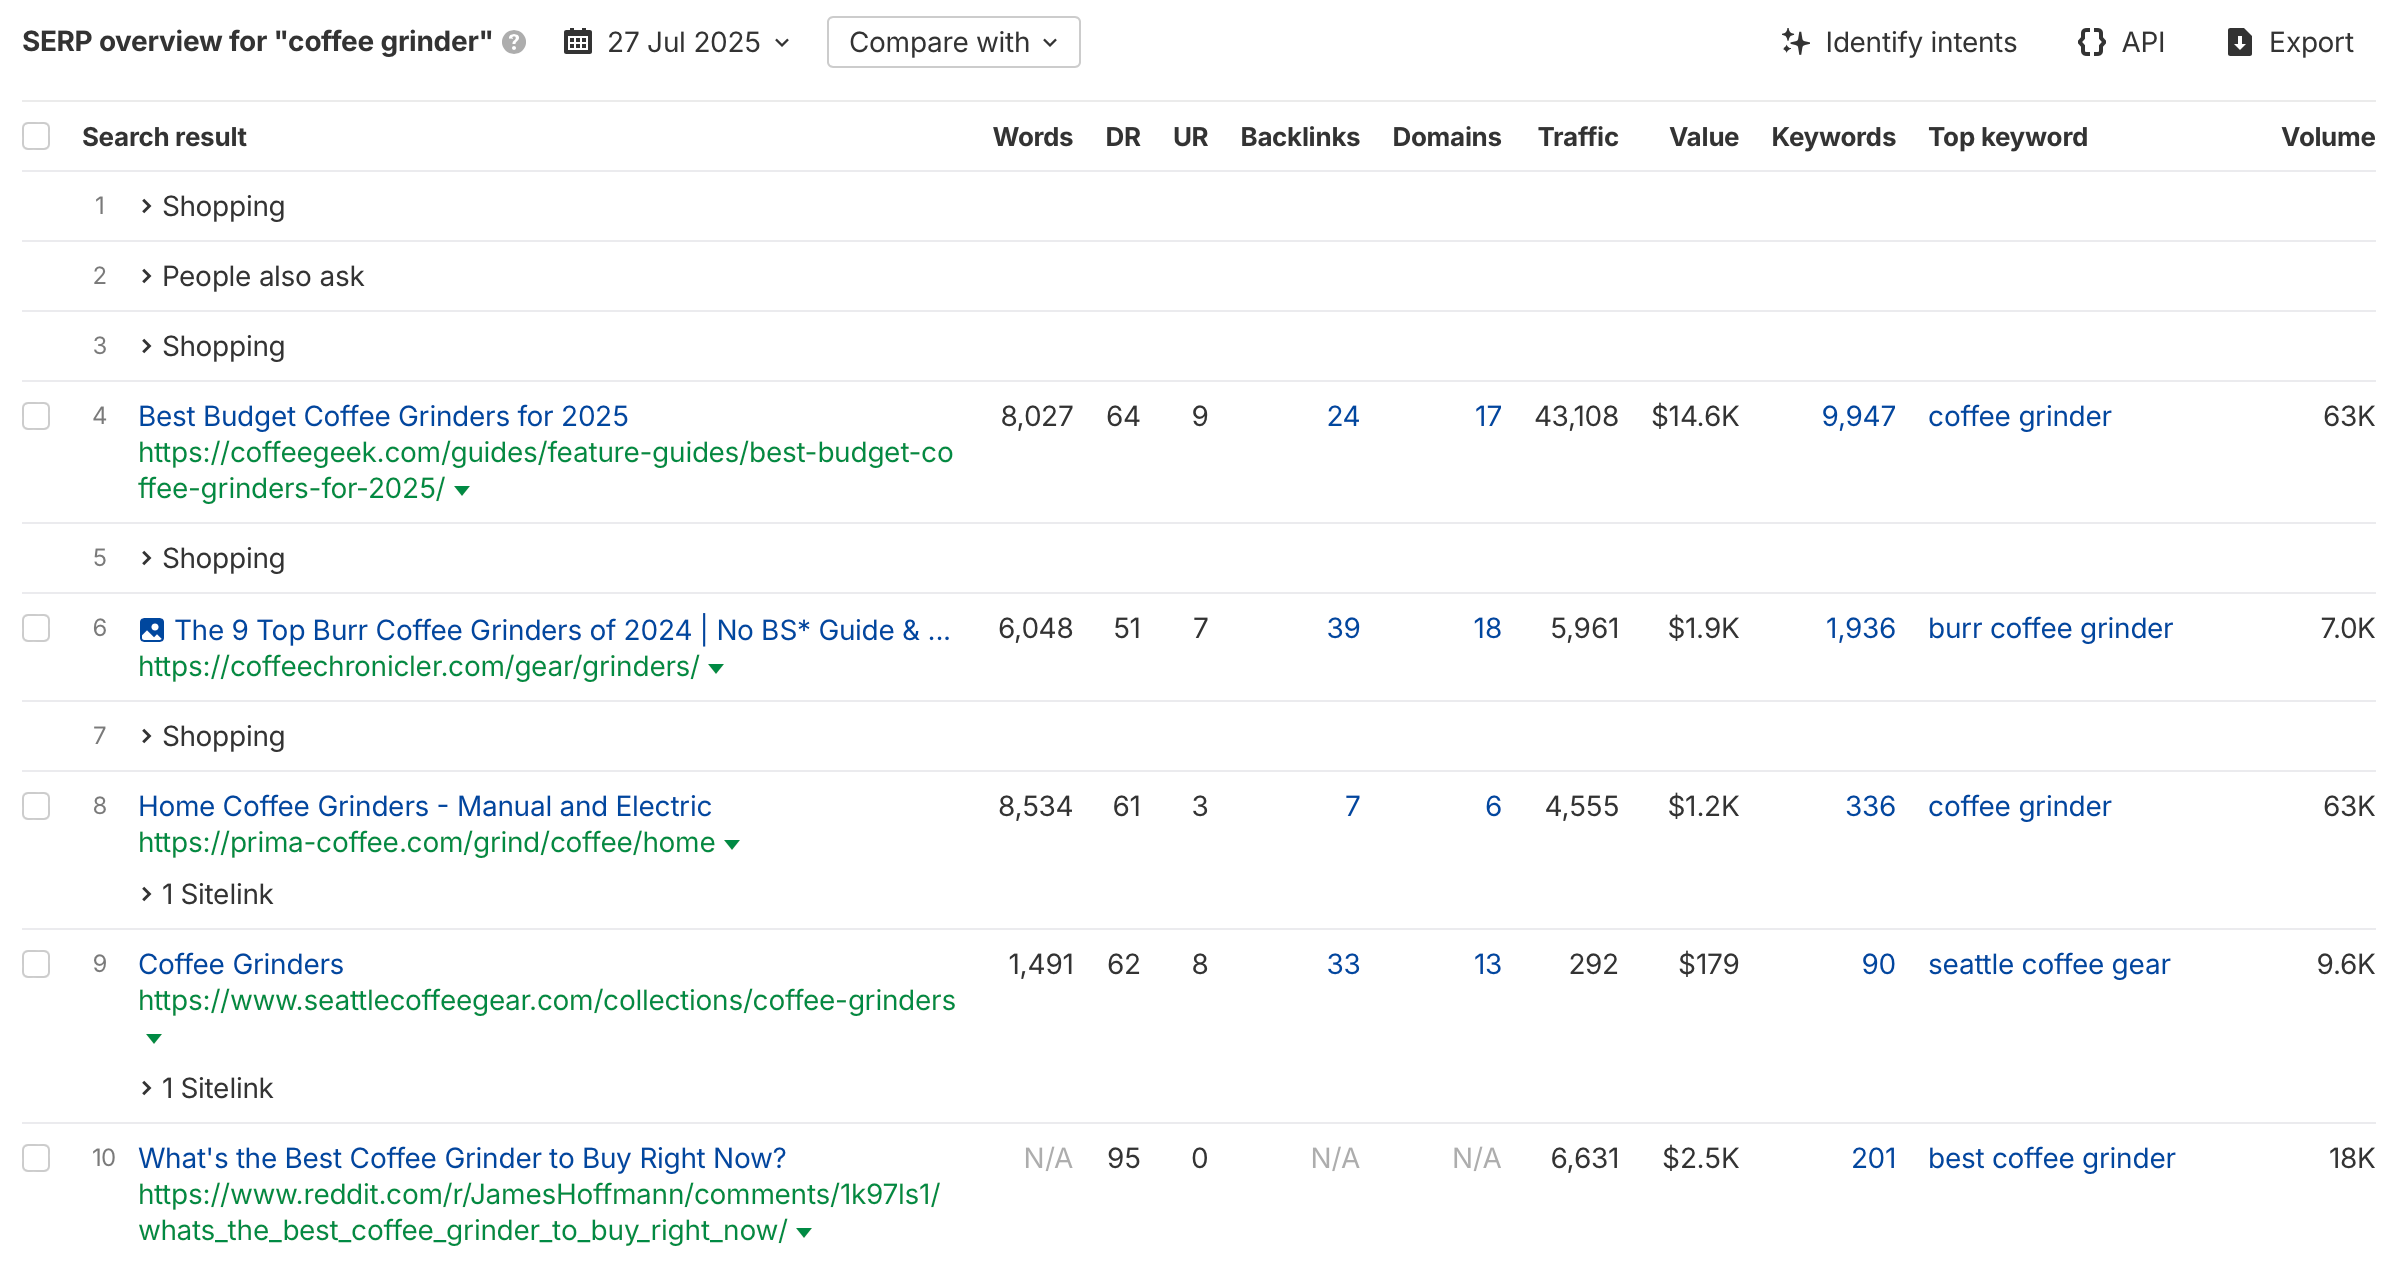
Task: Click the 39 backlinks value for coffeechronicler
Action: 1343,628
